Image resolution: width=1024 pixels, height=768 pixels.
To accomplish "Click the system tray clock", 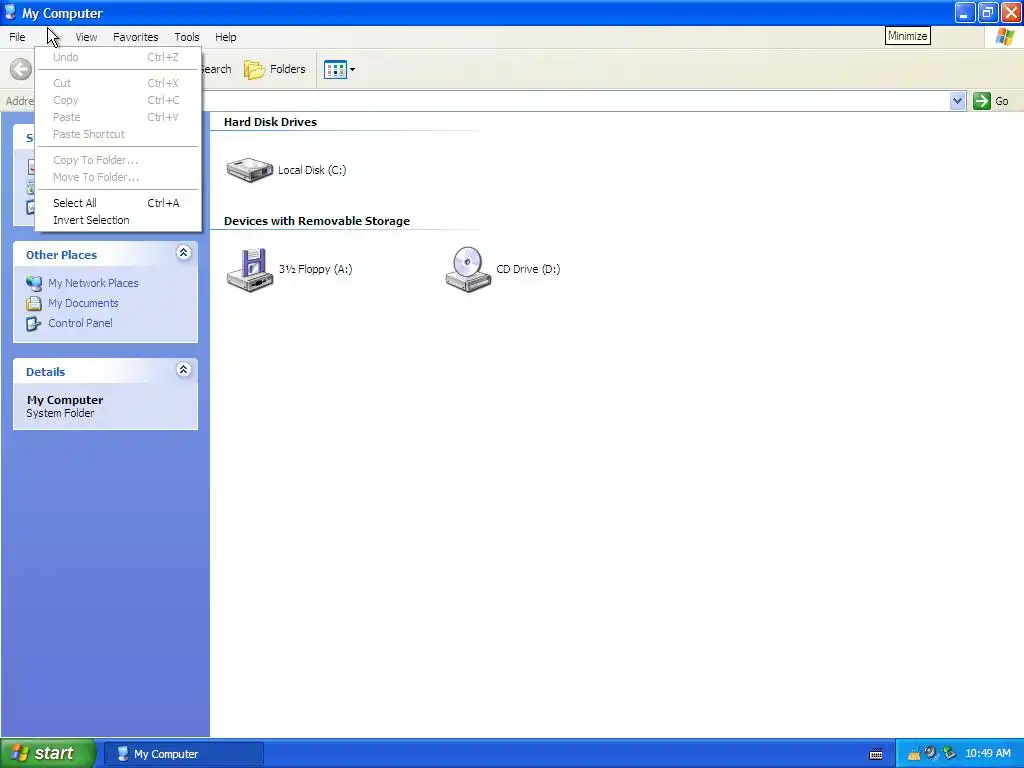I will tap(988, 754).
